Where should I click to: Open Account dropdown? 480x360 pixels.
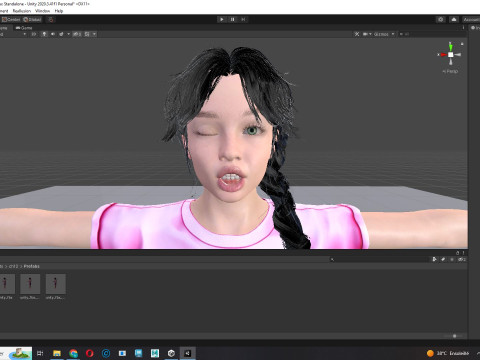click(471, 20)
